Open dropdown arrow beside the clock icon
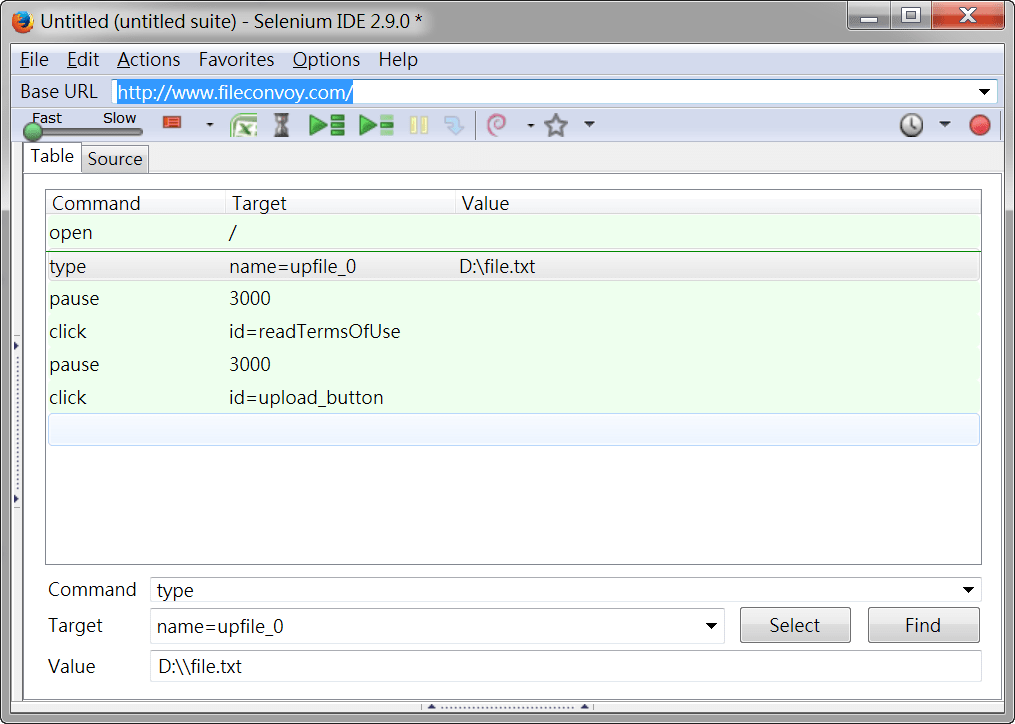The image size is (1015, 724). click(944, 124)
